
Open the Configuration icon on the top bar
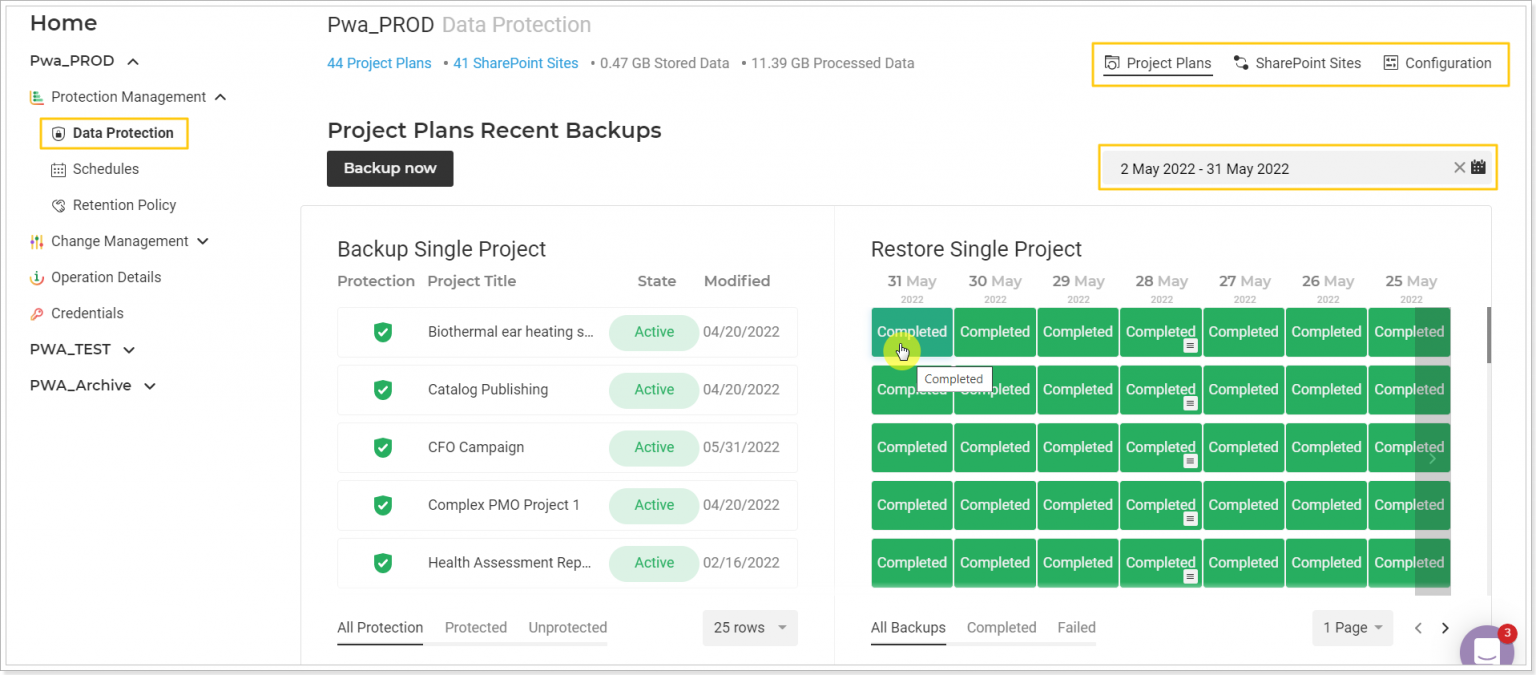(1390, 62)
